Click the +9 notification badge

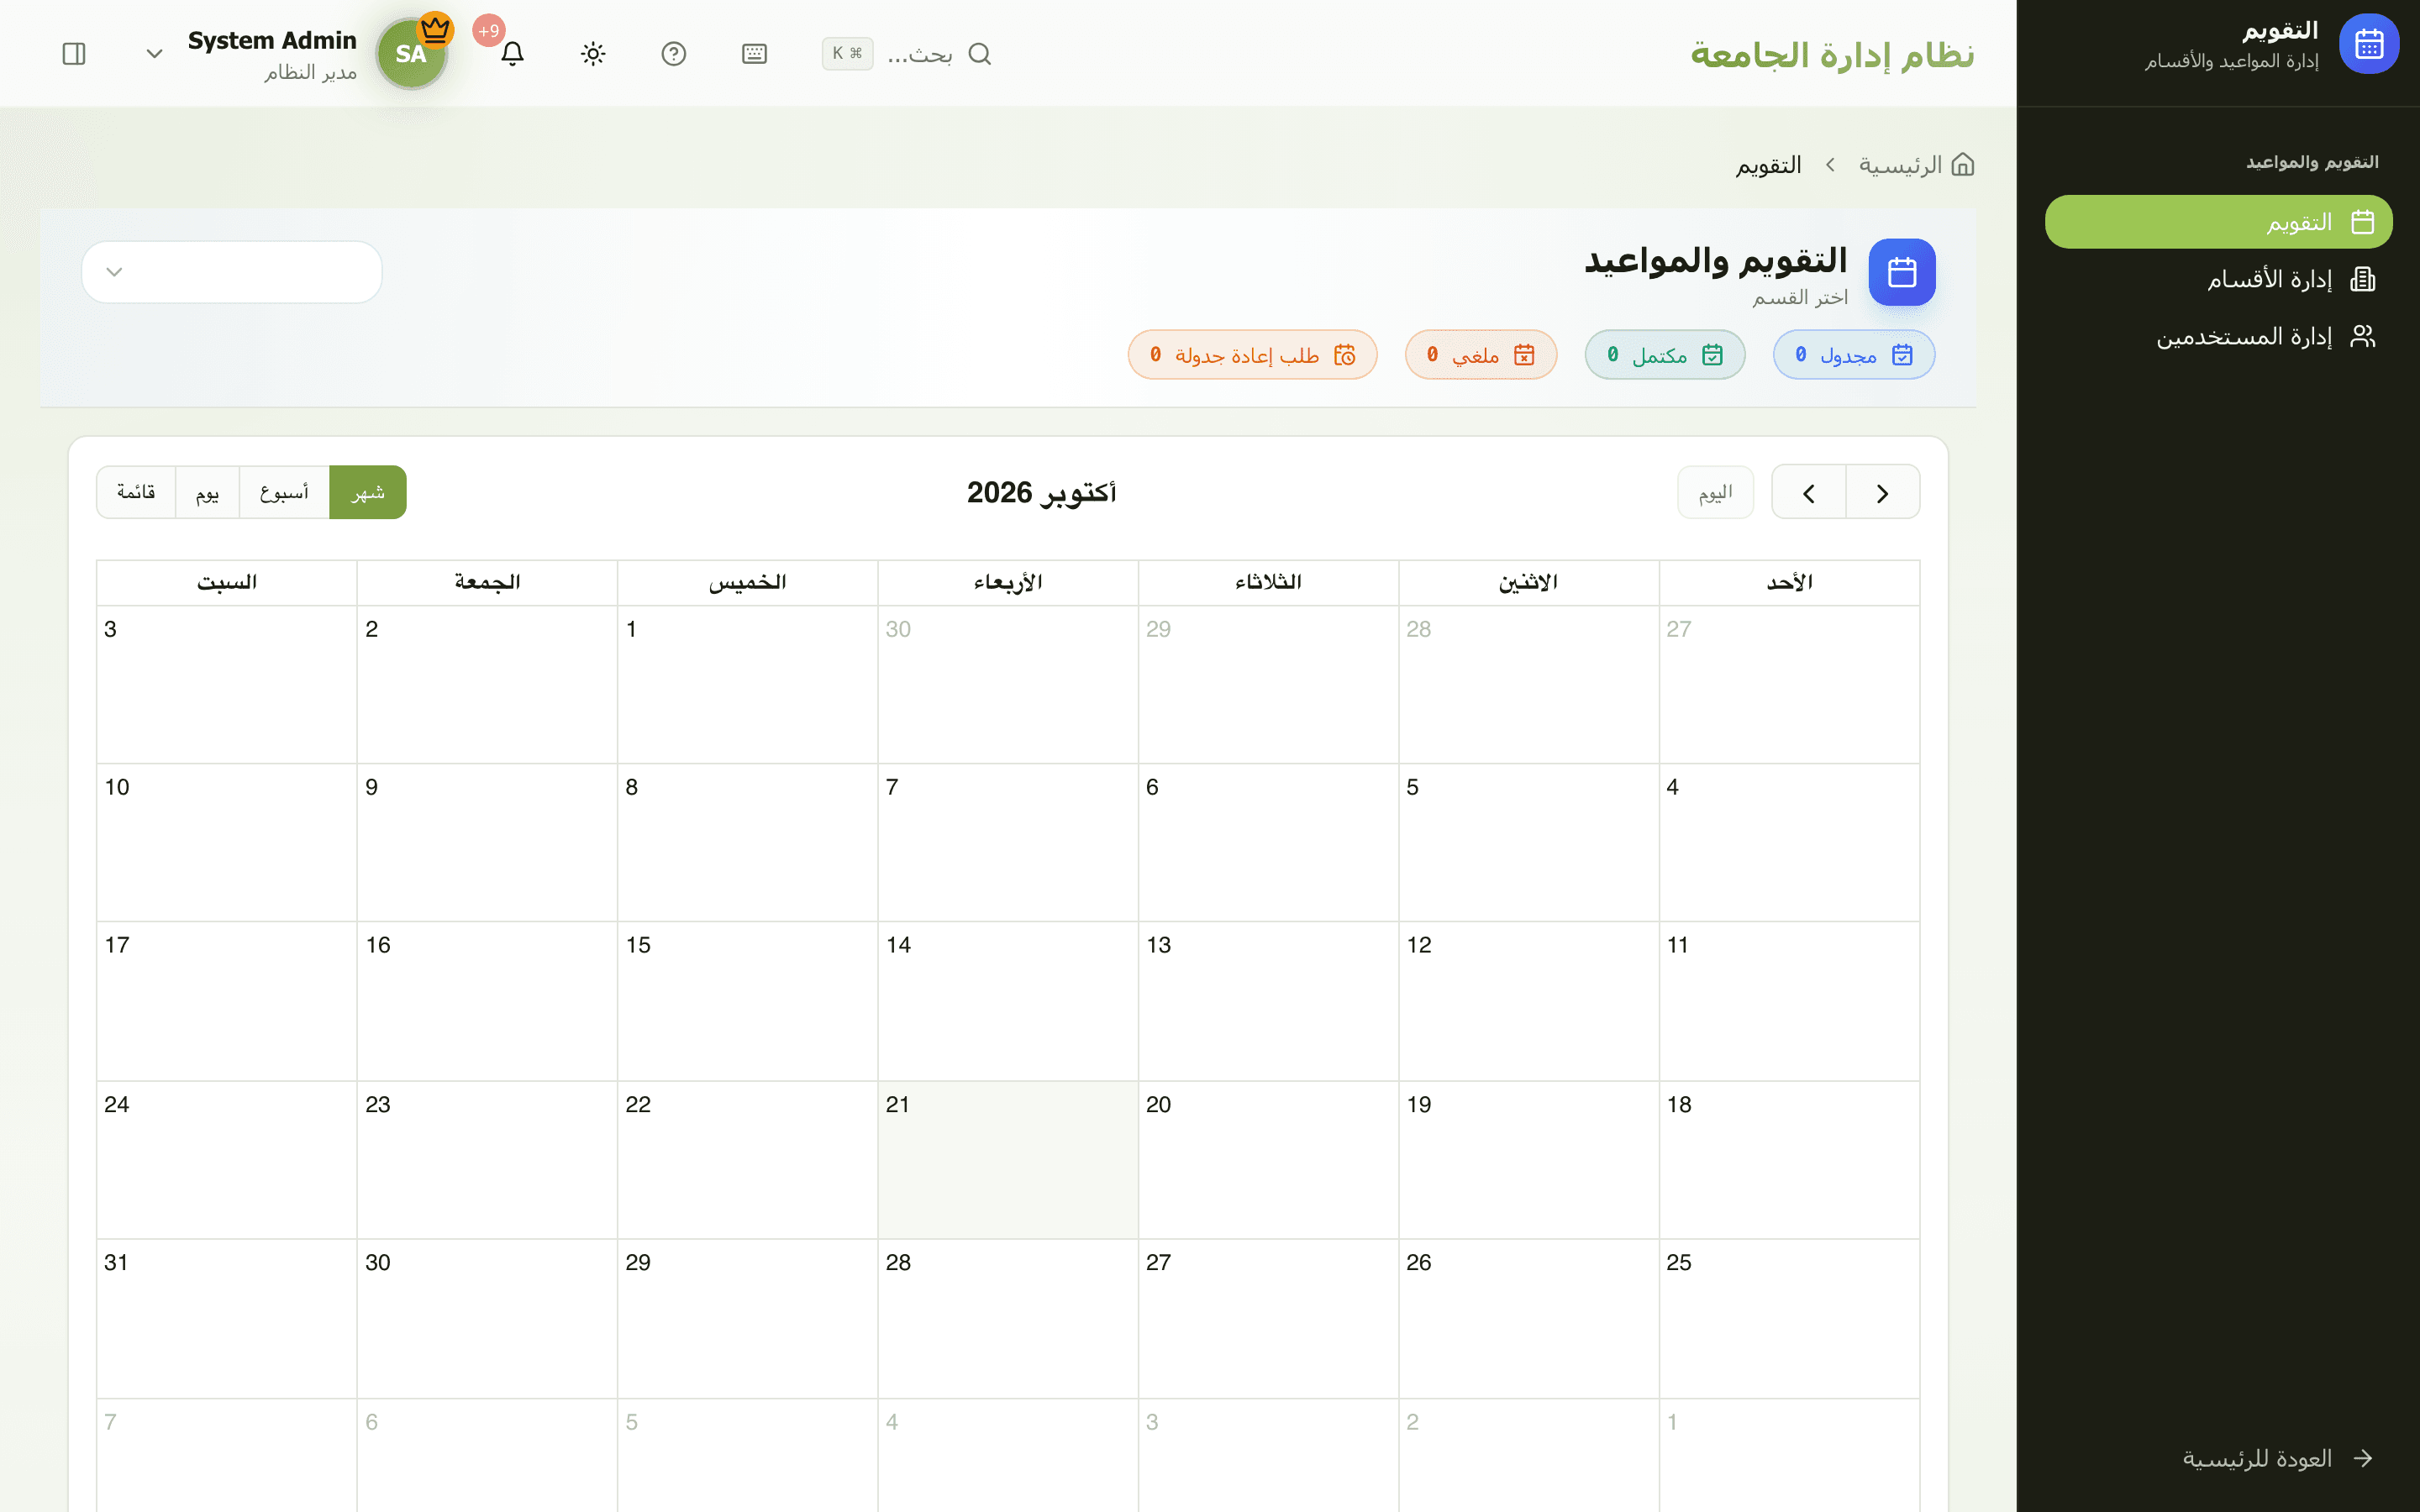(489, 31)
